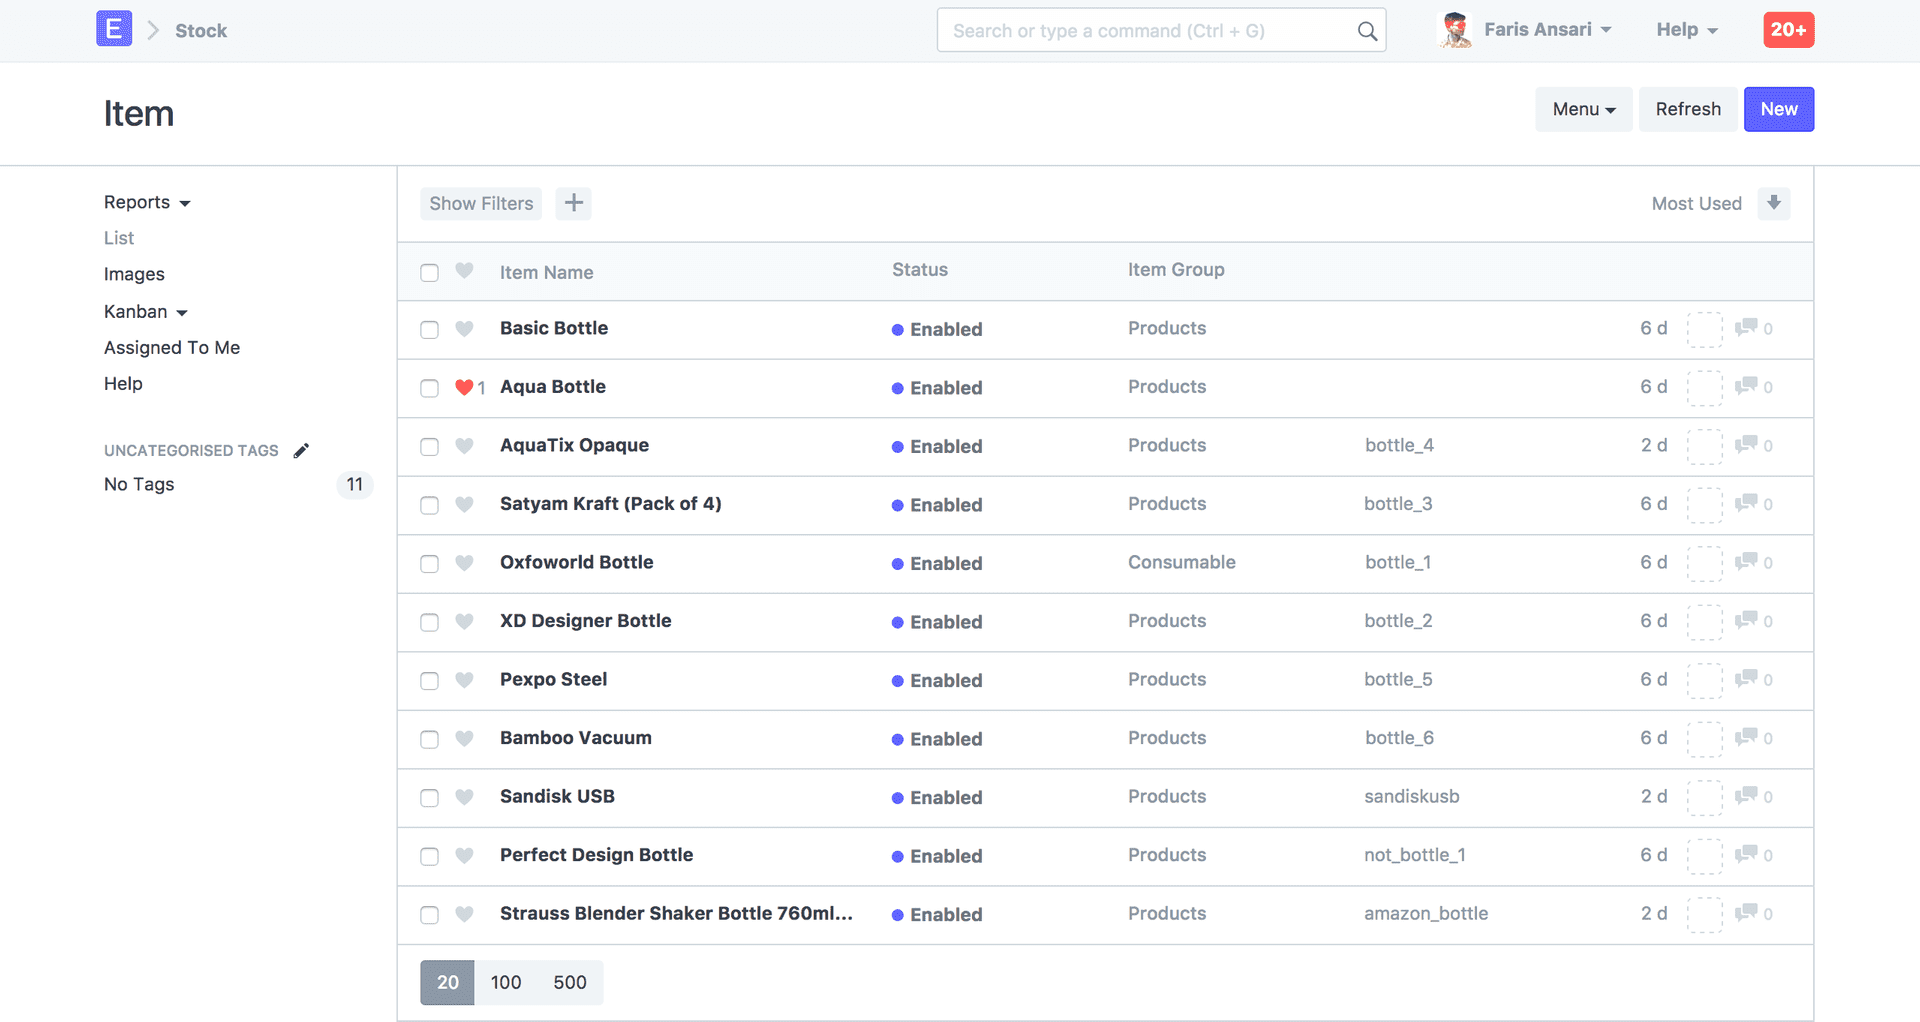Like Strauss Blender Shaker heart icon
The height and width of the screenshot is (1022, 1920).
[x=464, y=914]
